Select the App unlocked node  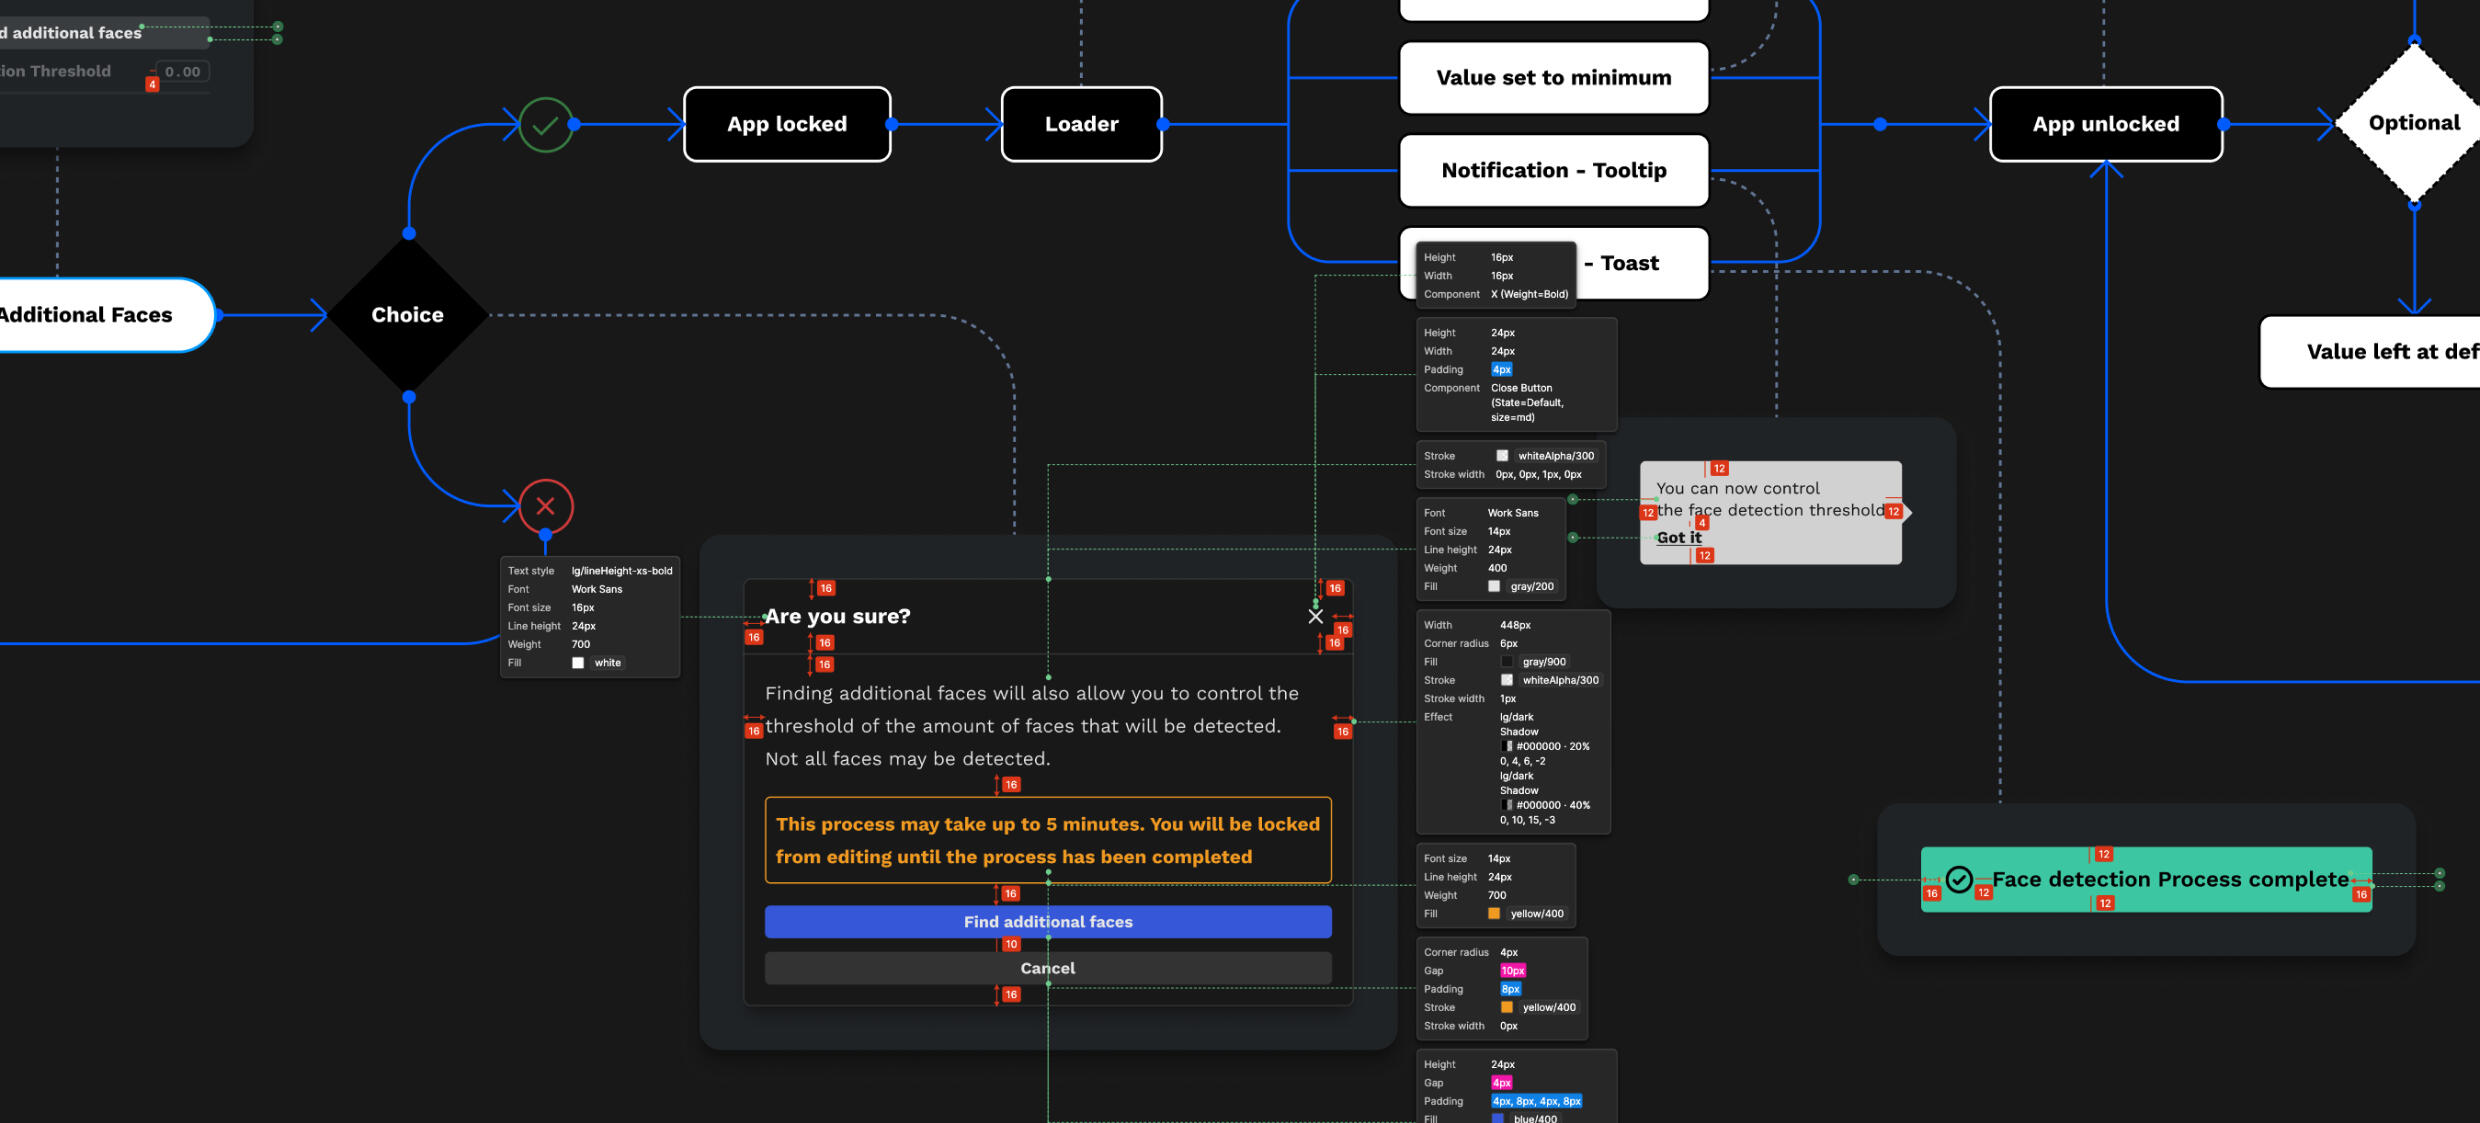pyautogui.click(x=2105, y=124)
